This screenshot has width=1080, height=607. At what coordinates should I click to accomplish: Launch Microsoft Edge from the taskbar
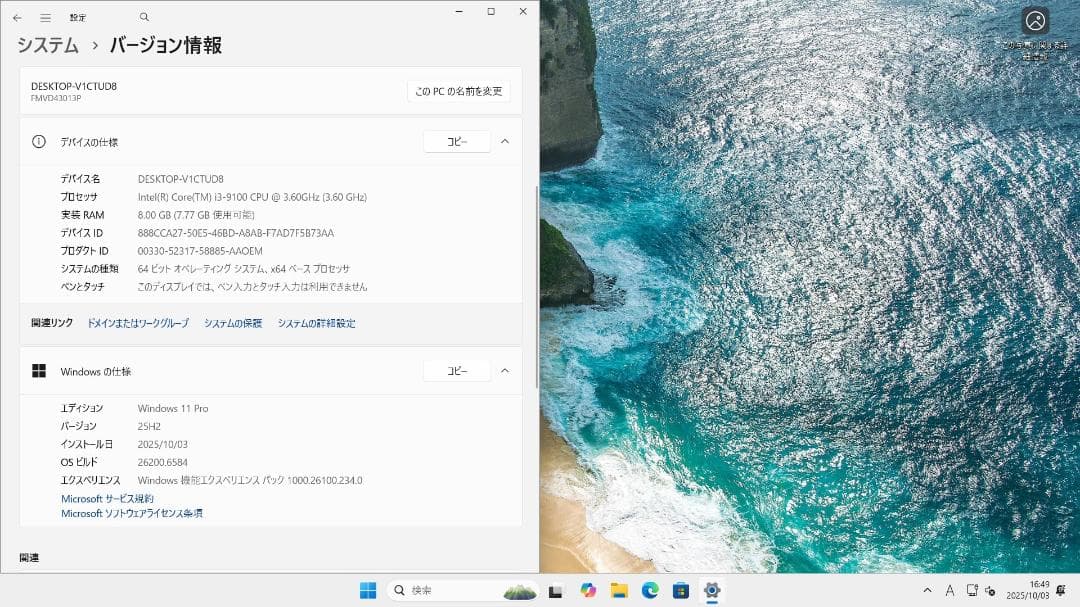(x=650, y=590)
